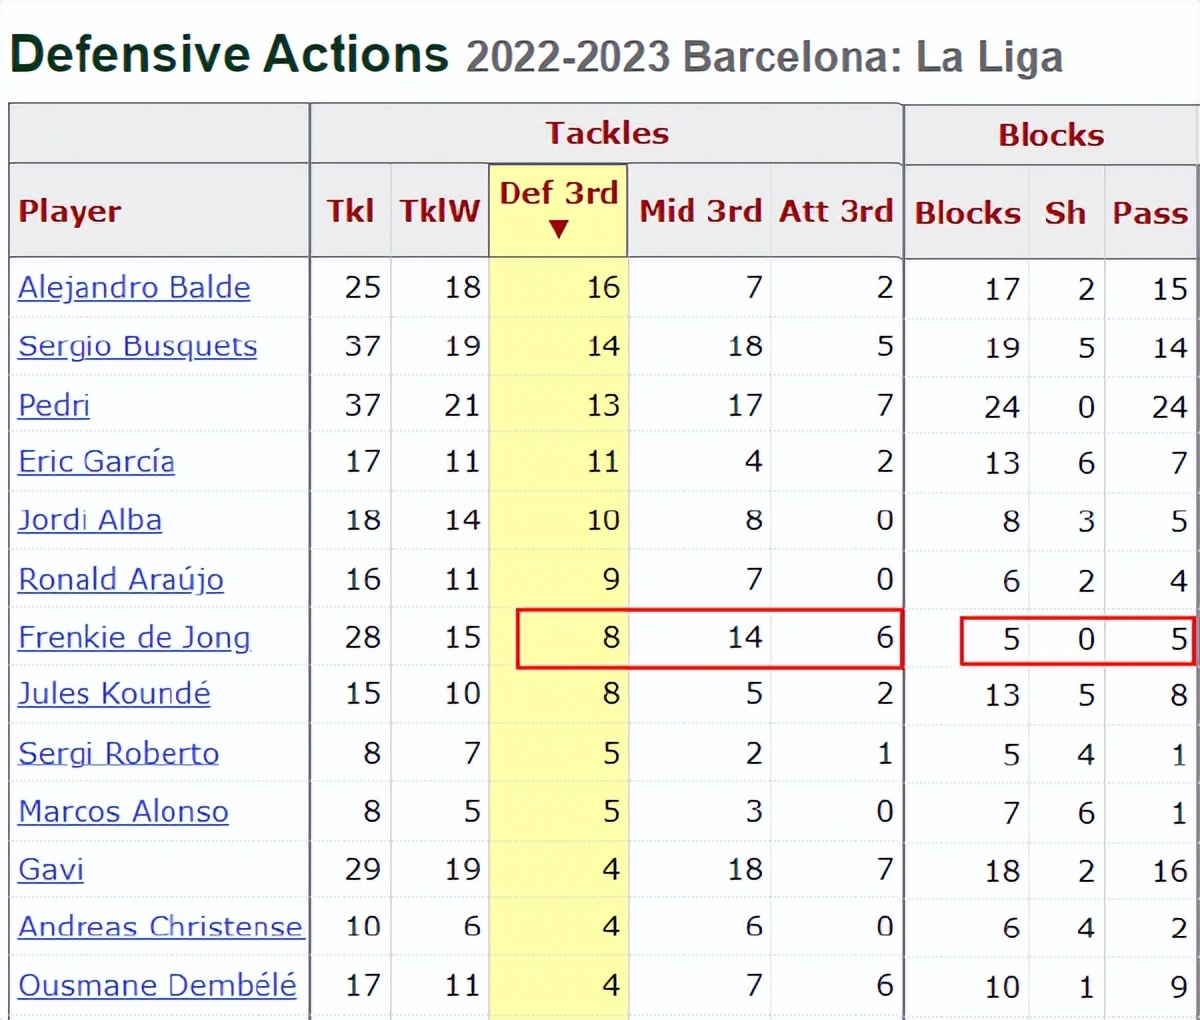Click the Gavi link
1200x1020 pixels.
[x=50, y=869]
